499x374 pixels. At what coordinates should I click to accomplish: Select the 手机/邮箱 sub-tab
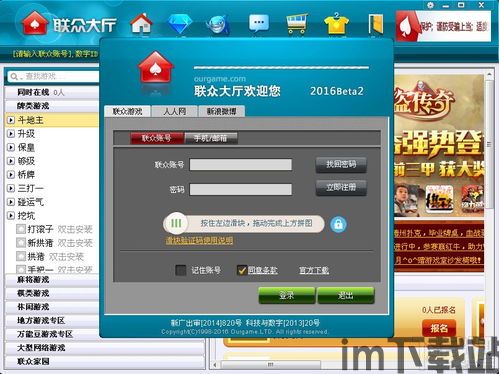[x=211, y=138]
